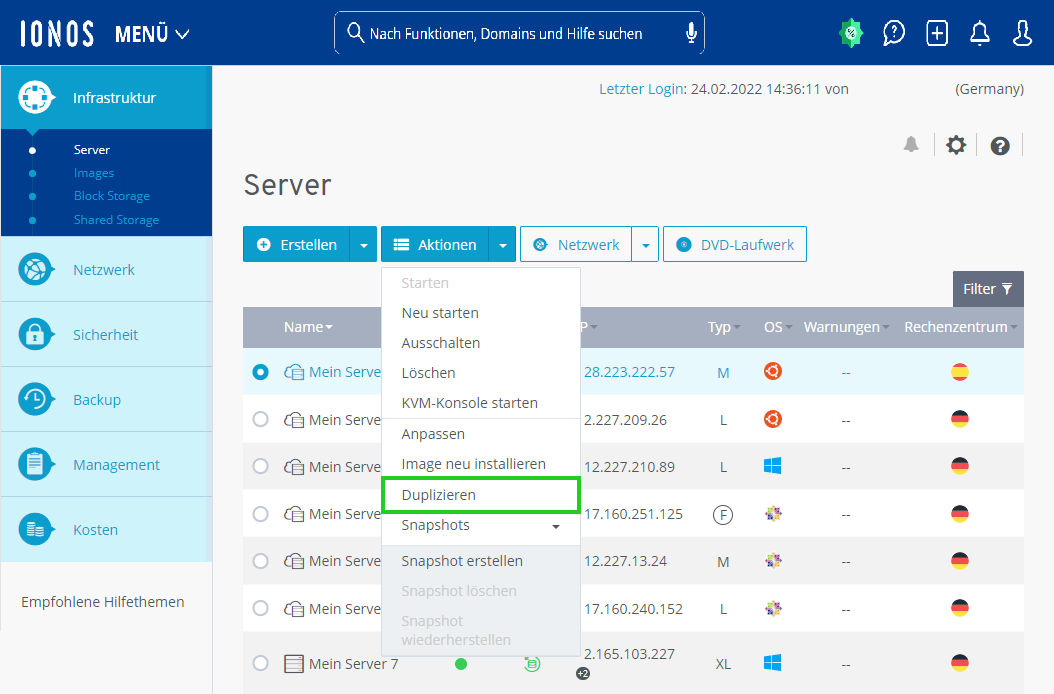Screen dimensions: 1054x694
Task: Open Backup section in sidebar
Action: click(106, 399)
